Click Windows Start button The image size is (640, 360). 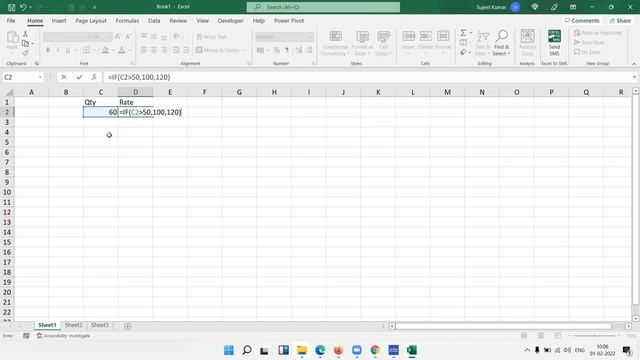229,350
